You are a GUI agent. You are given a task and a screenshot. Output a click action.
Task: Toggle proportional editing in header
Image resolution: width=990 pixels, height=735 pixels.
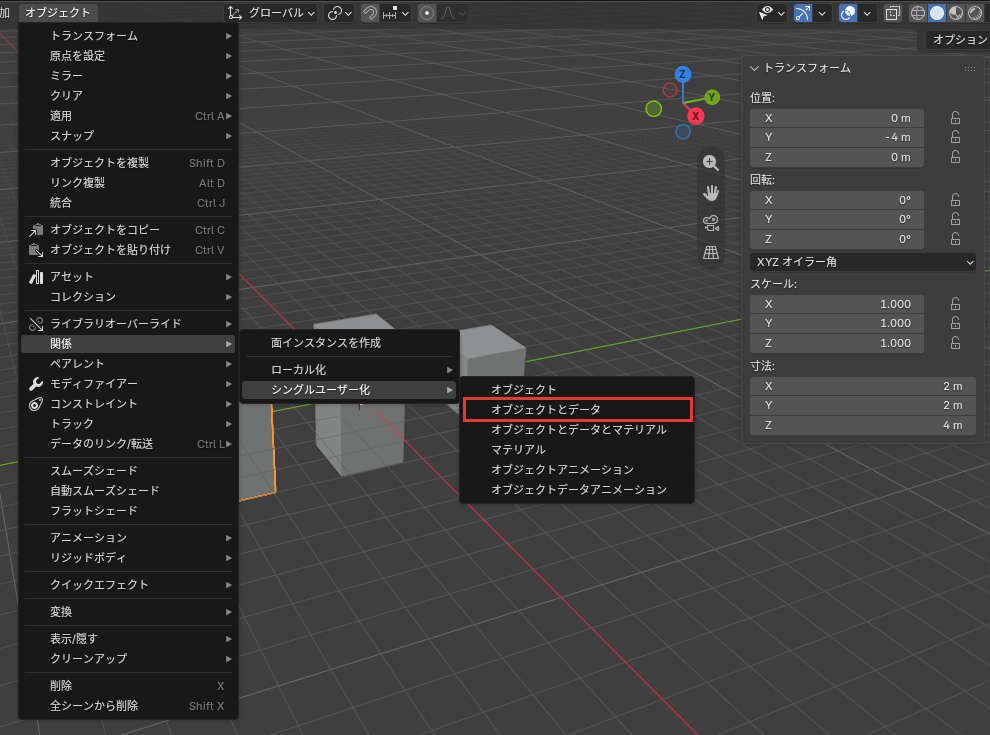click(x=427, y=13)
